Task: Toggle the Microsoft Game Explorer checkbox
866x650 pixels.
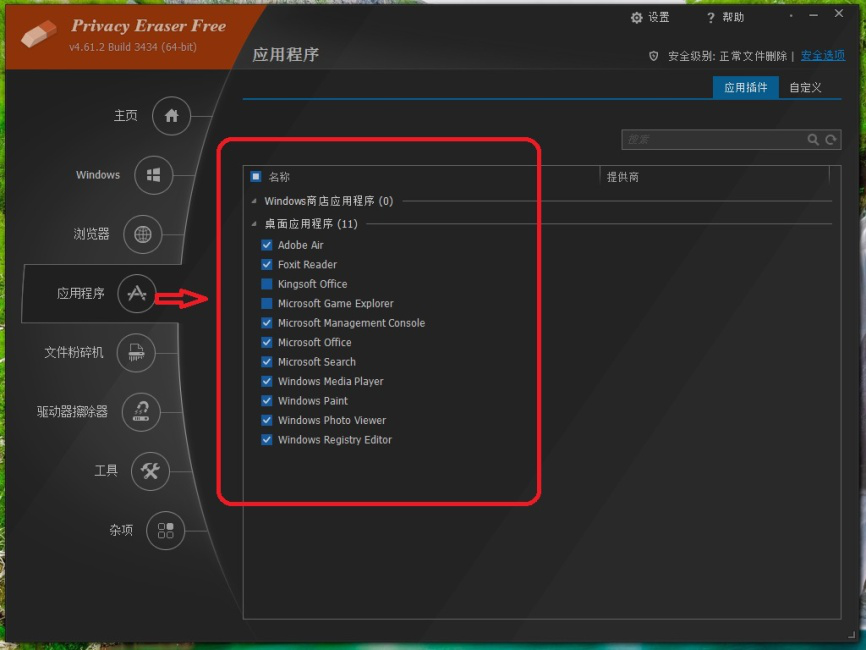Action: coord(267,303)
